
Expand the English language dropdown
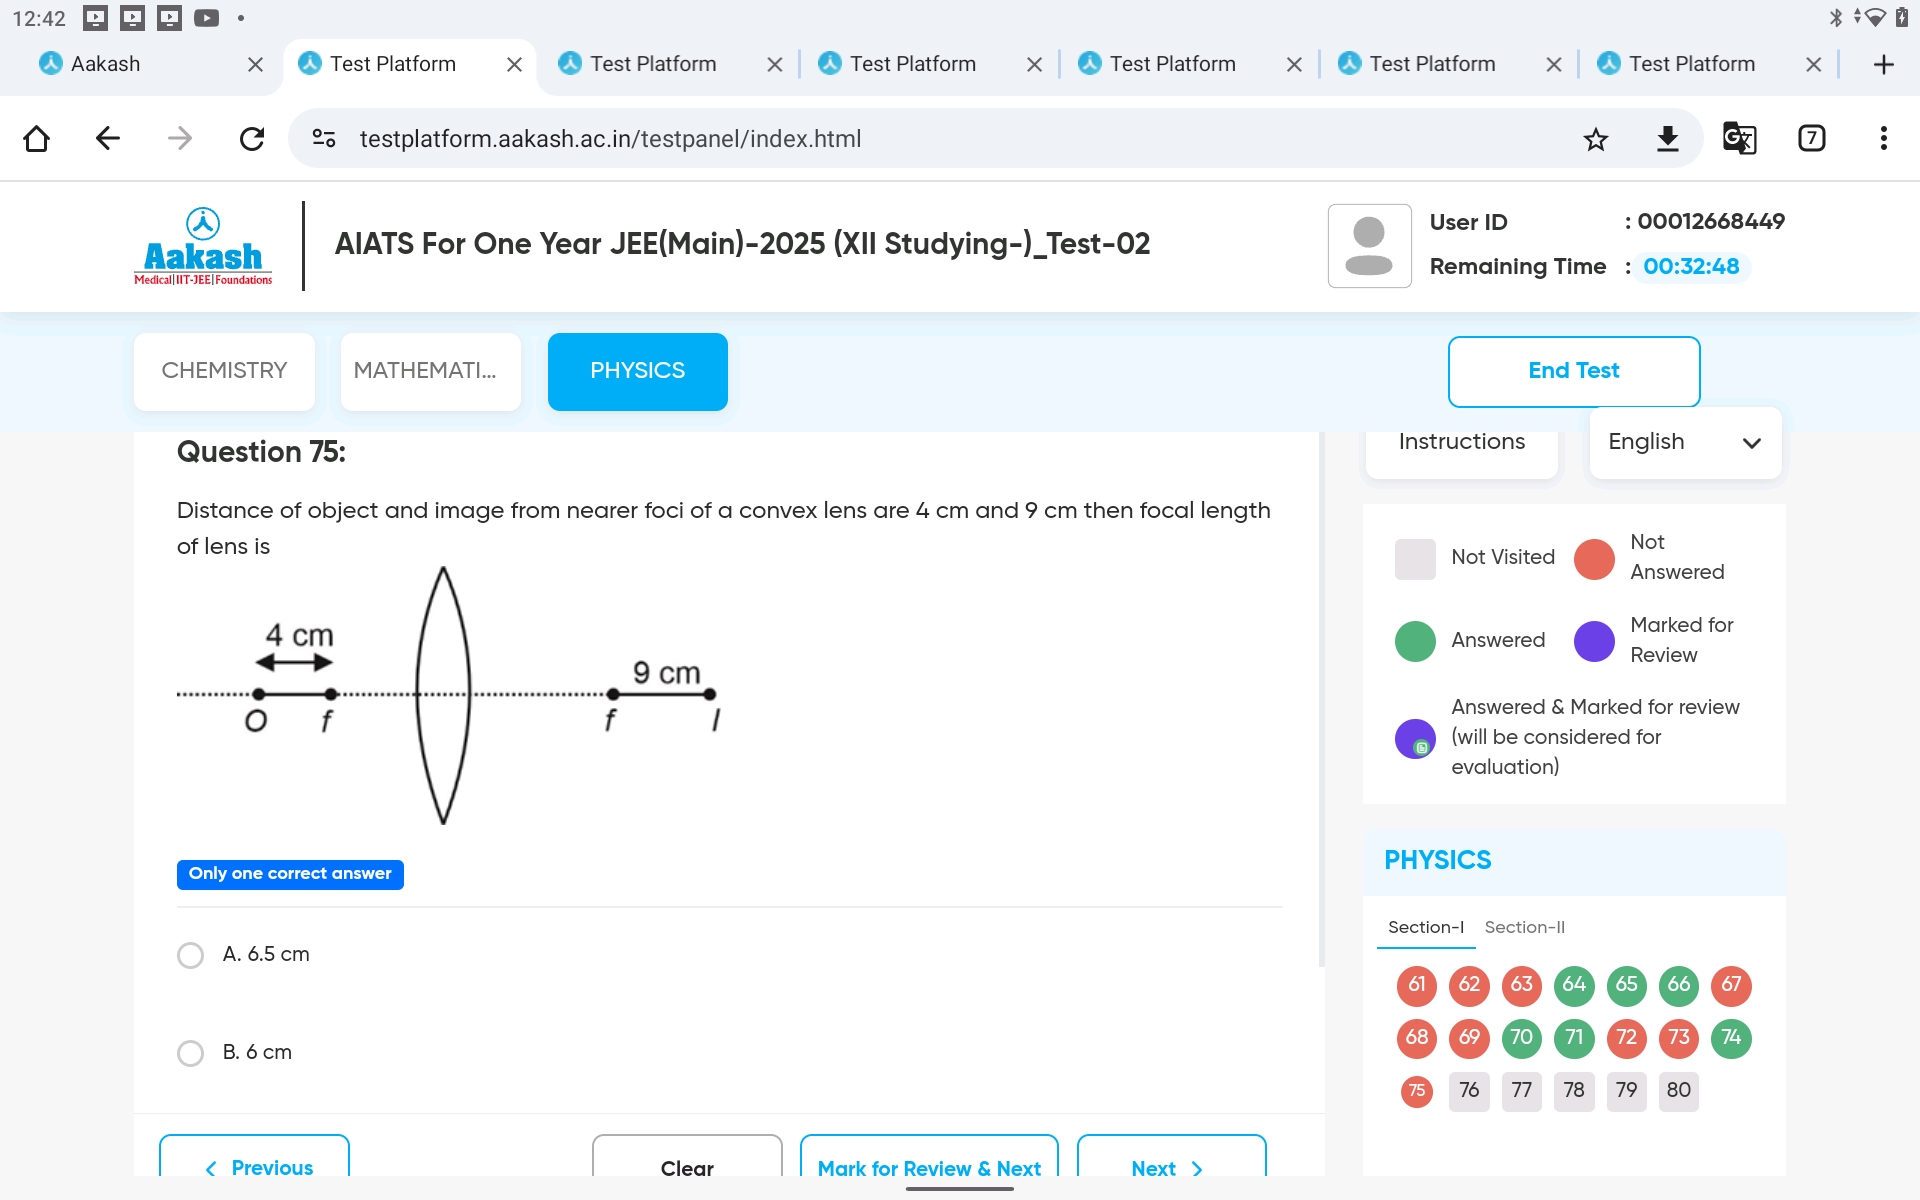[1685, 442]
